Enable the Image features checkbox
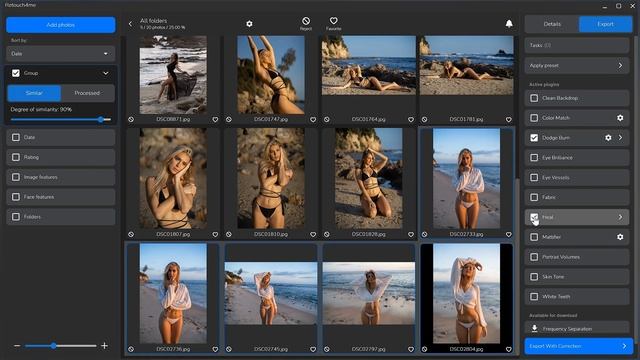The width and height of the screenshot is (640, 360). point(16,177)
